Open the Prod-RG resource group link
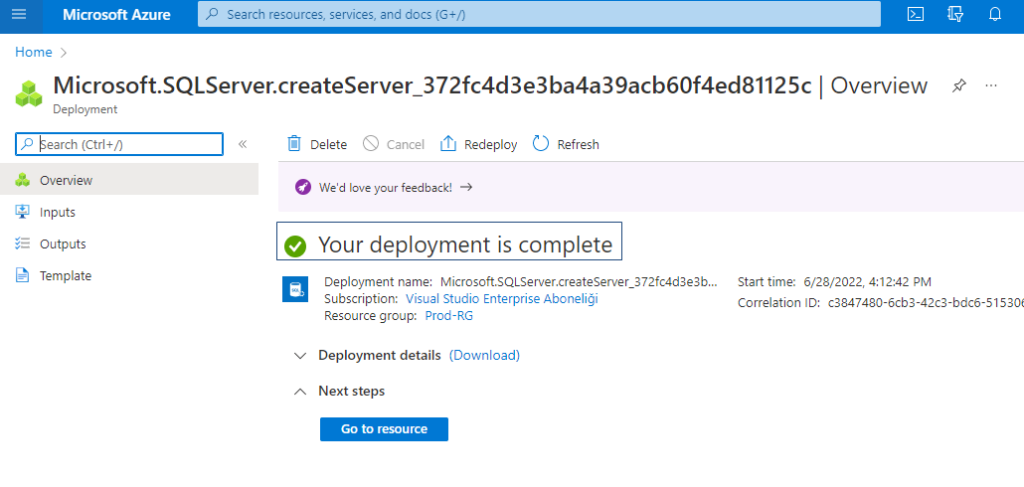 click(x=449, y=316)
